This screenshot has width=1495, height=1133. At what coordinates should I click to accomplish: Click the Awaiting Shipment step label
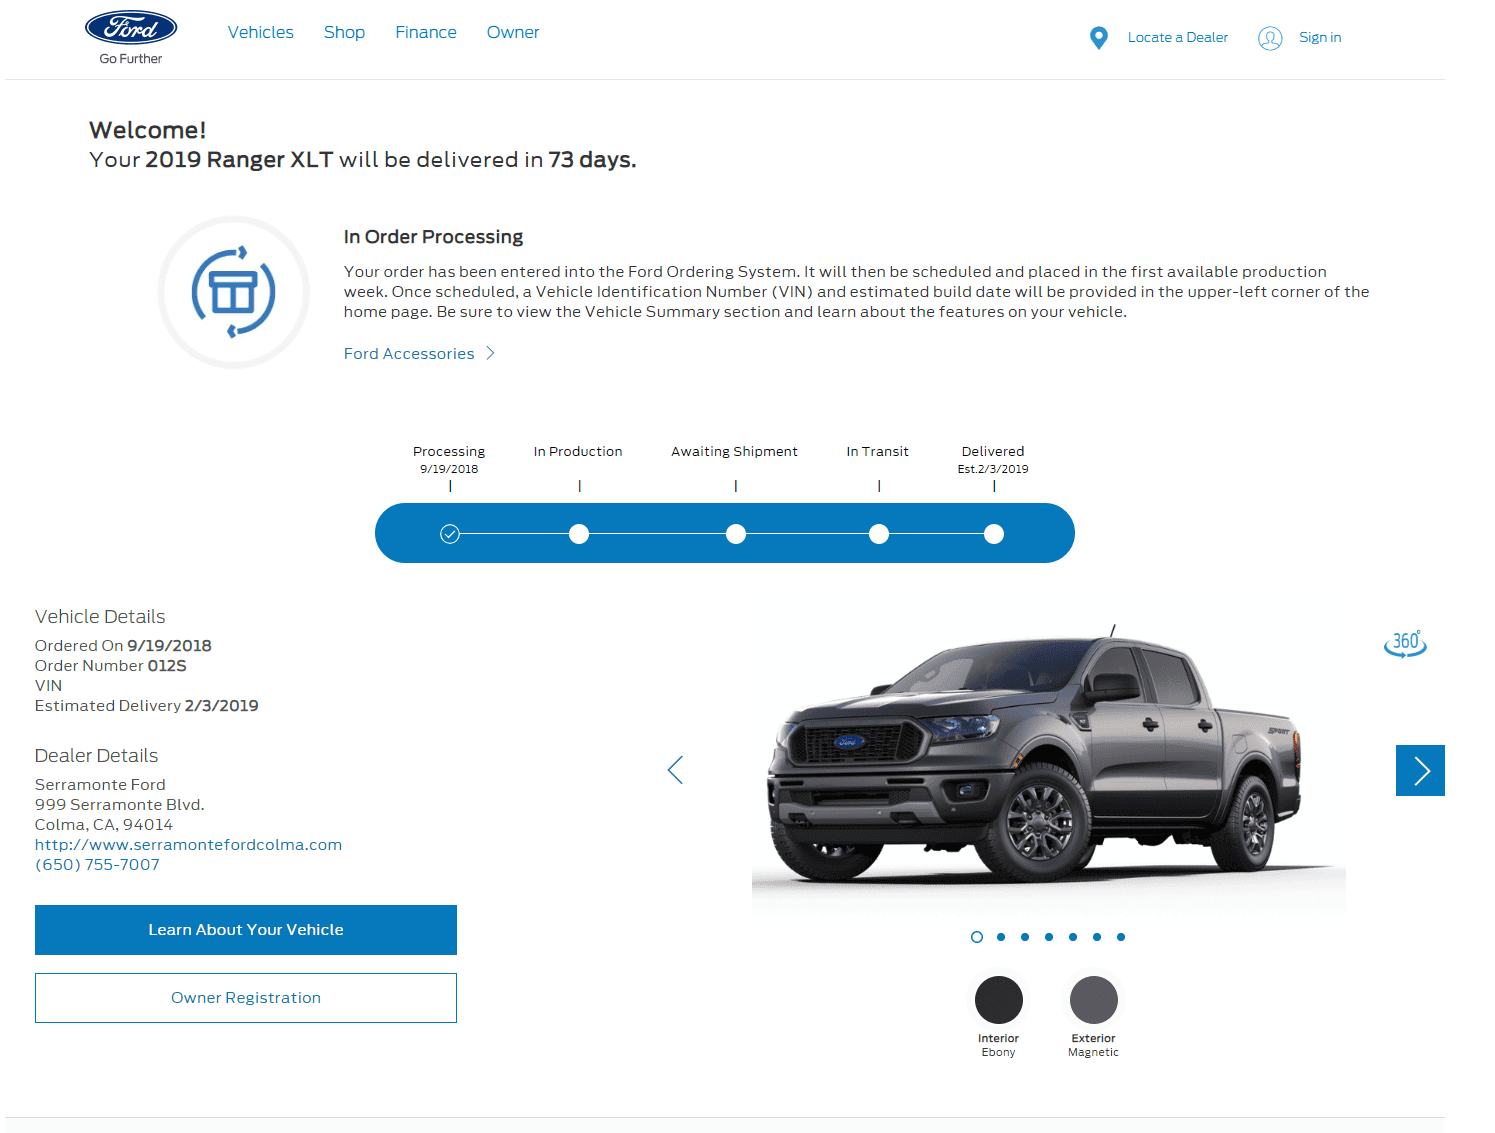[735, 452]
